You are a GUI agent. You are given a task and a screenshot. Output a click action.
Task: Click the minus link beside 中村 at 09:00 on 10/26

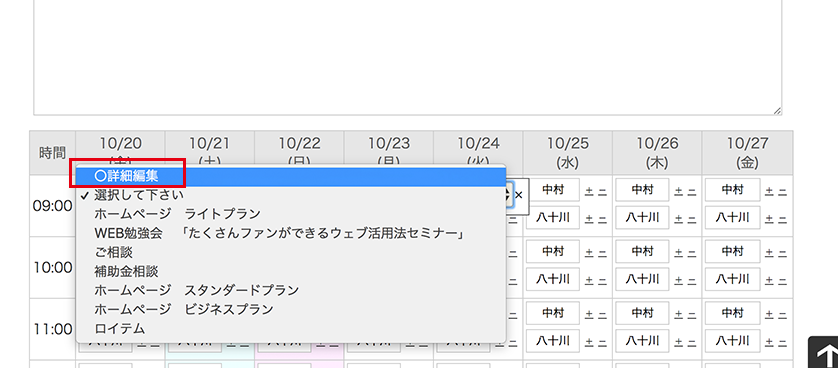692,191
